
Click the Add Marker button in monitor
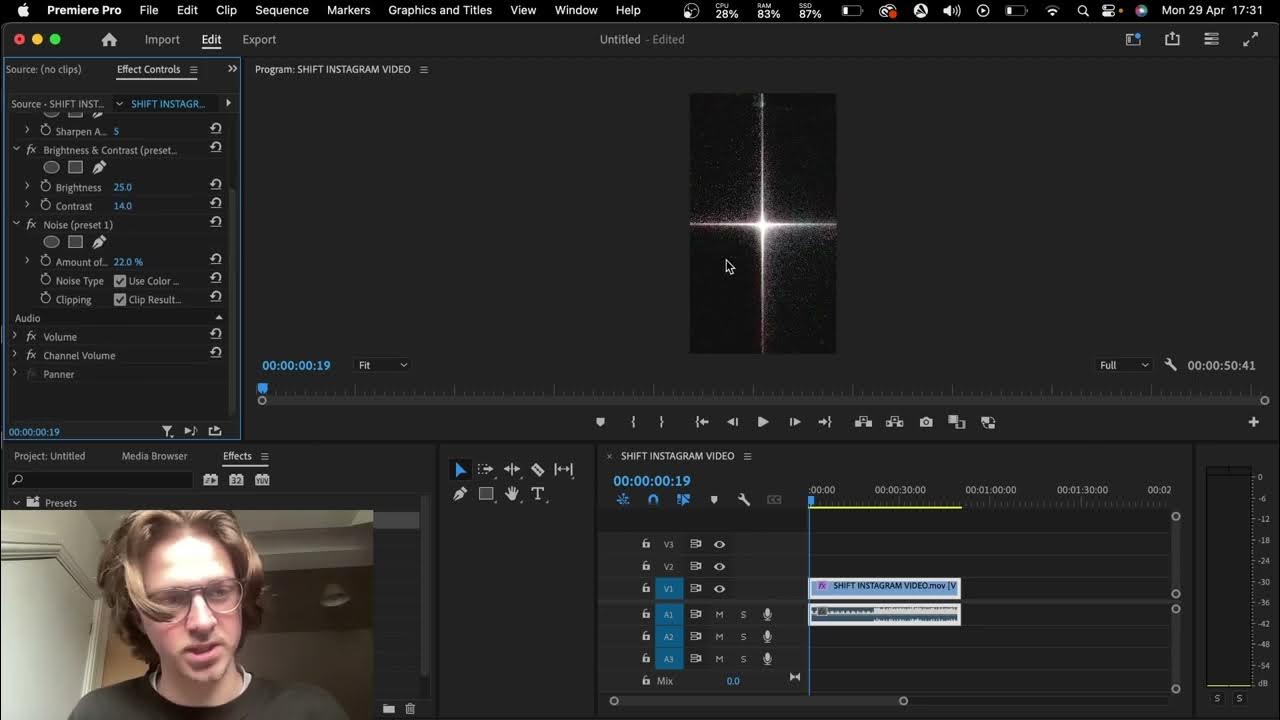[x=600, y=422]
